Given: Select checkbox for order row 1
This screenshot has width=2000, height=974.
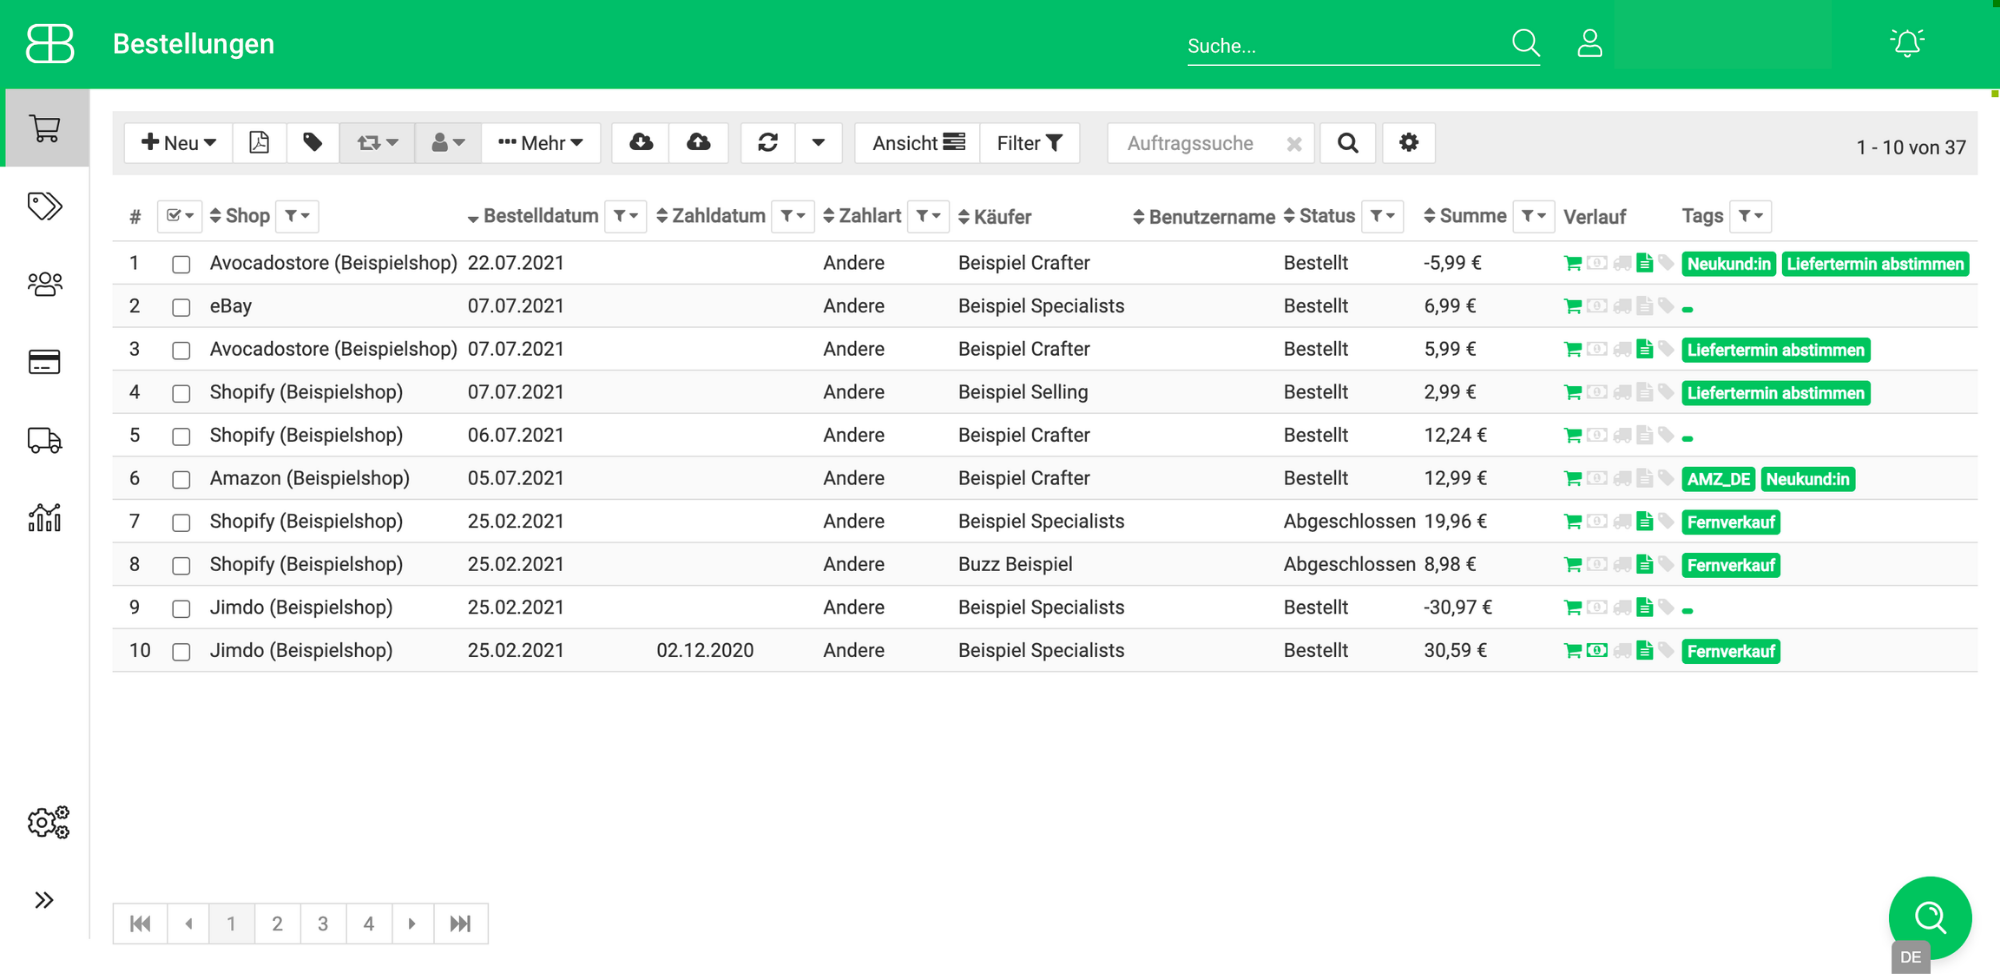Looking at the screenshot, I should point(181,264).
